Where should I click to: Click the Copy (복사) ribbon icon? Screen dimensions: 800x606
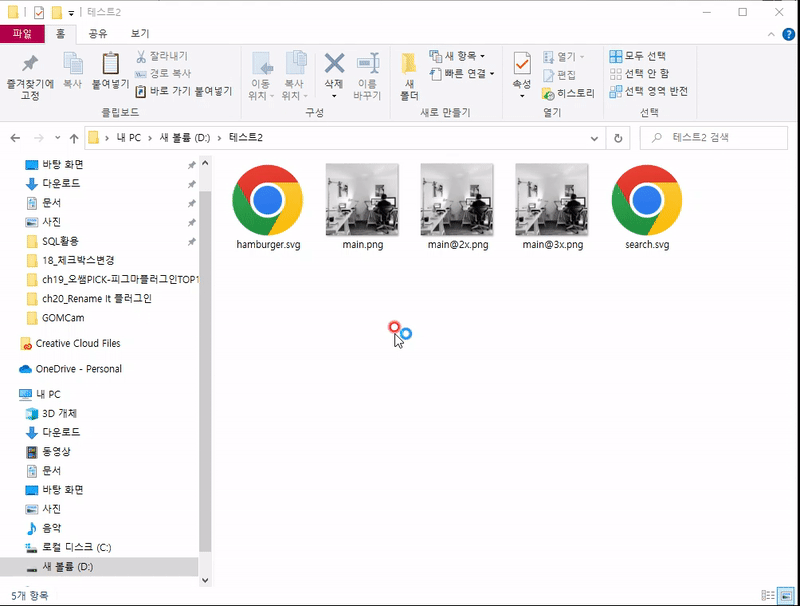pos(72,64)
